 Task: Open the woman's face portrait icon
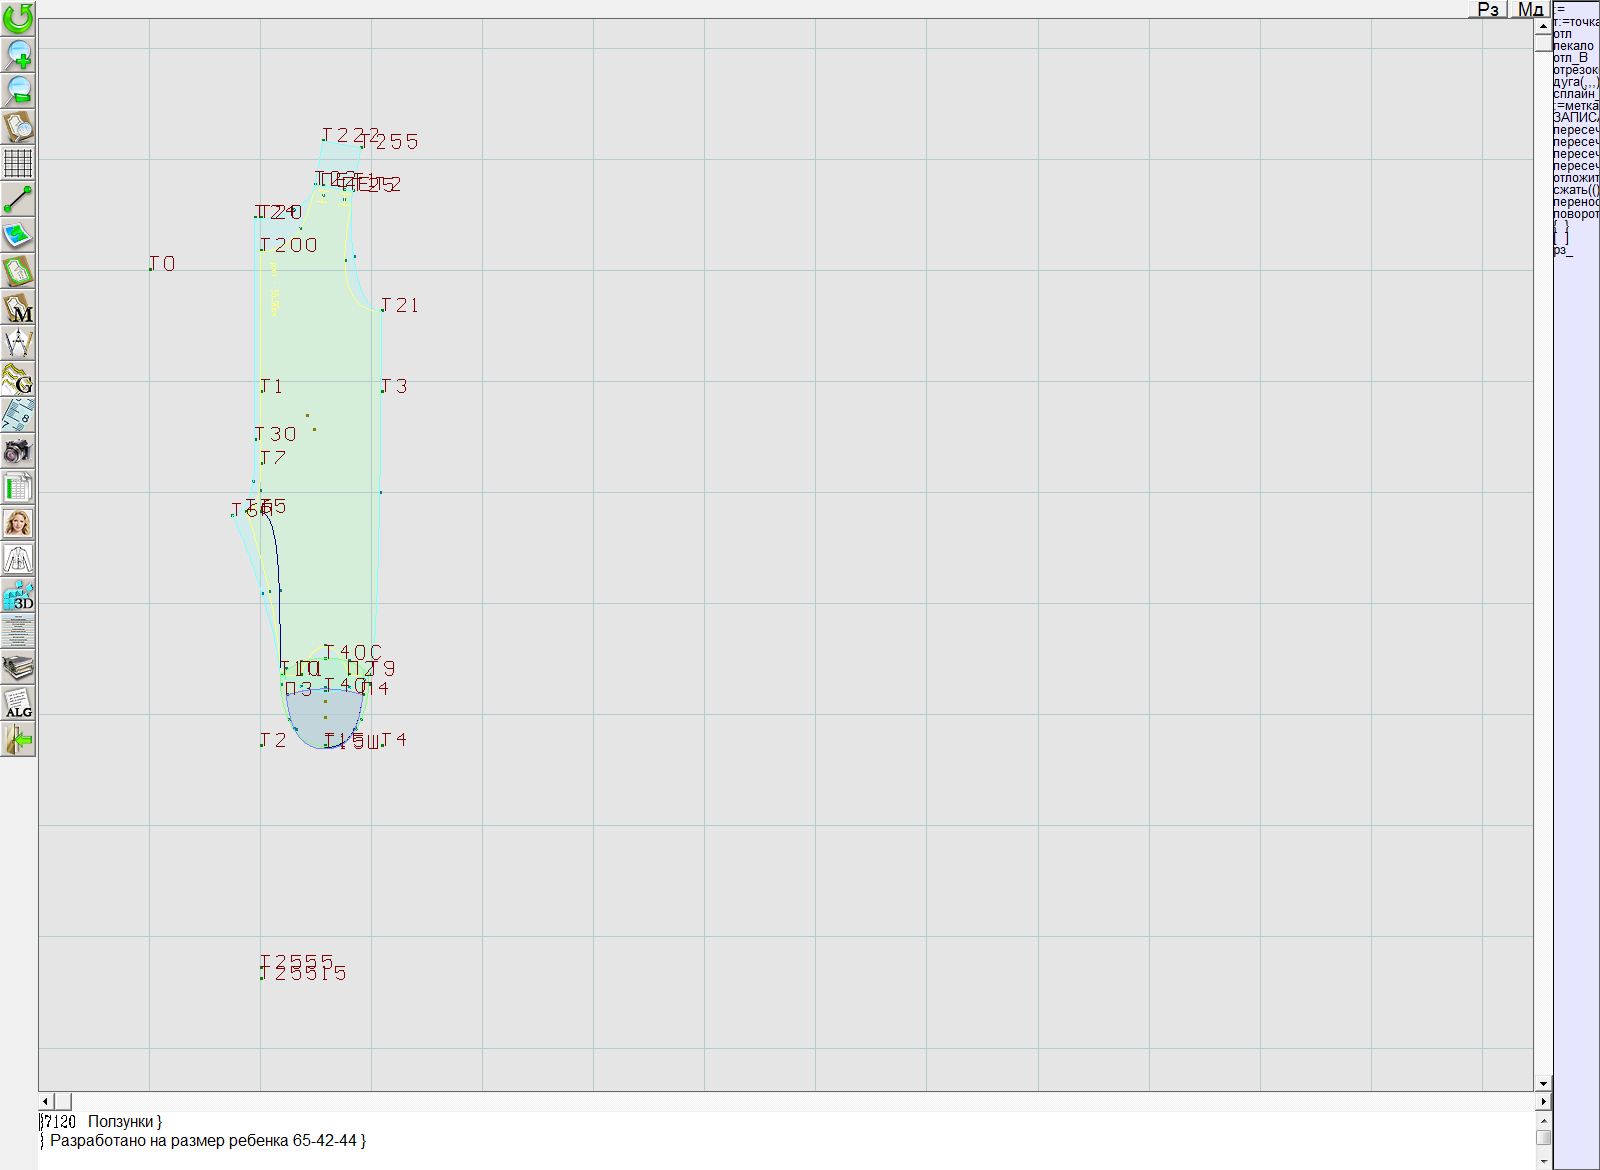pyautogui.click(x=18, y=523)
